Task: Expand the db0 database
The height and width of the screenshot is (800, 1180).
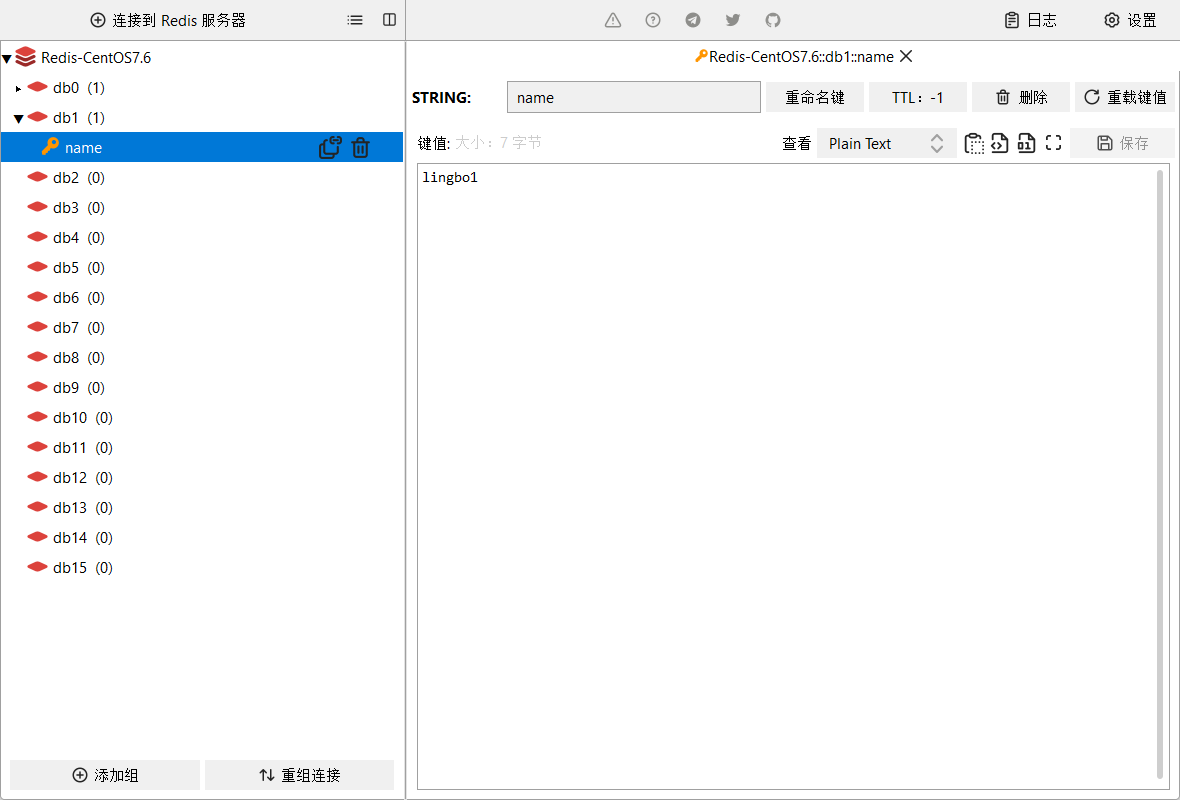Action: pos(18,89)
